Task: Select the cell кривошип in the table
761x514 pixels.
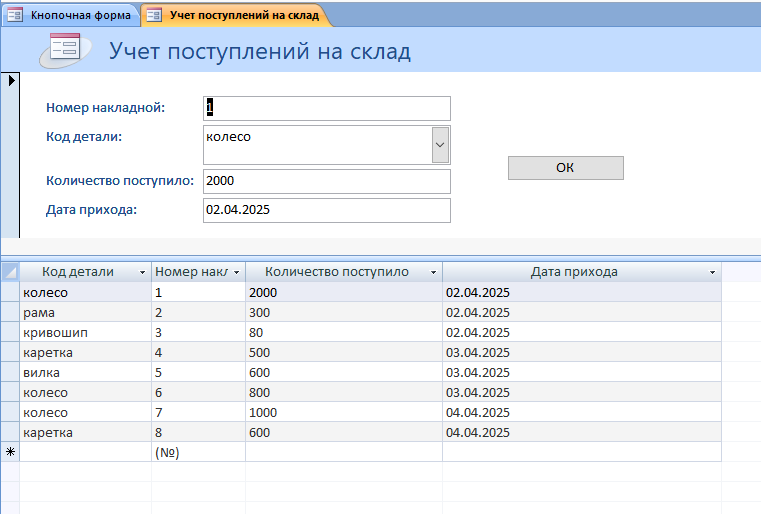Action: point(85,332)
